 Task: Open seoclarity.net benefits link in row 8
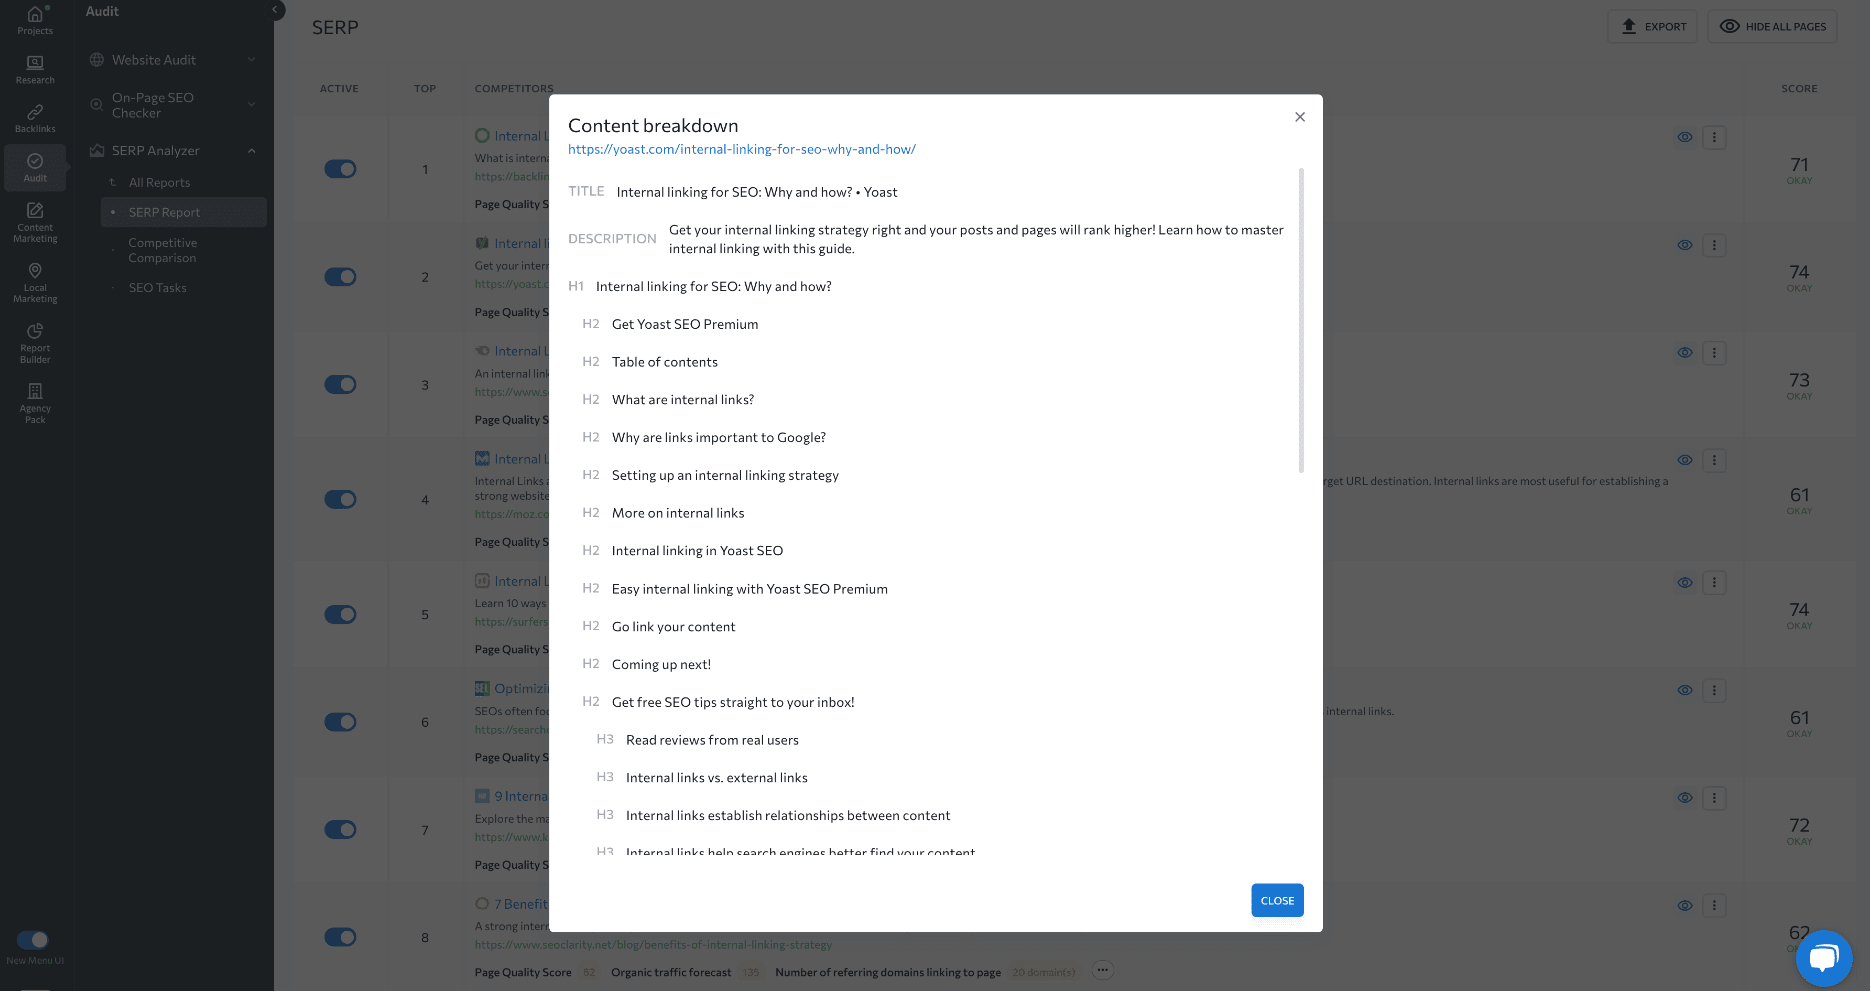pos(653,945)
